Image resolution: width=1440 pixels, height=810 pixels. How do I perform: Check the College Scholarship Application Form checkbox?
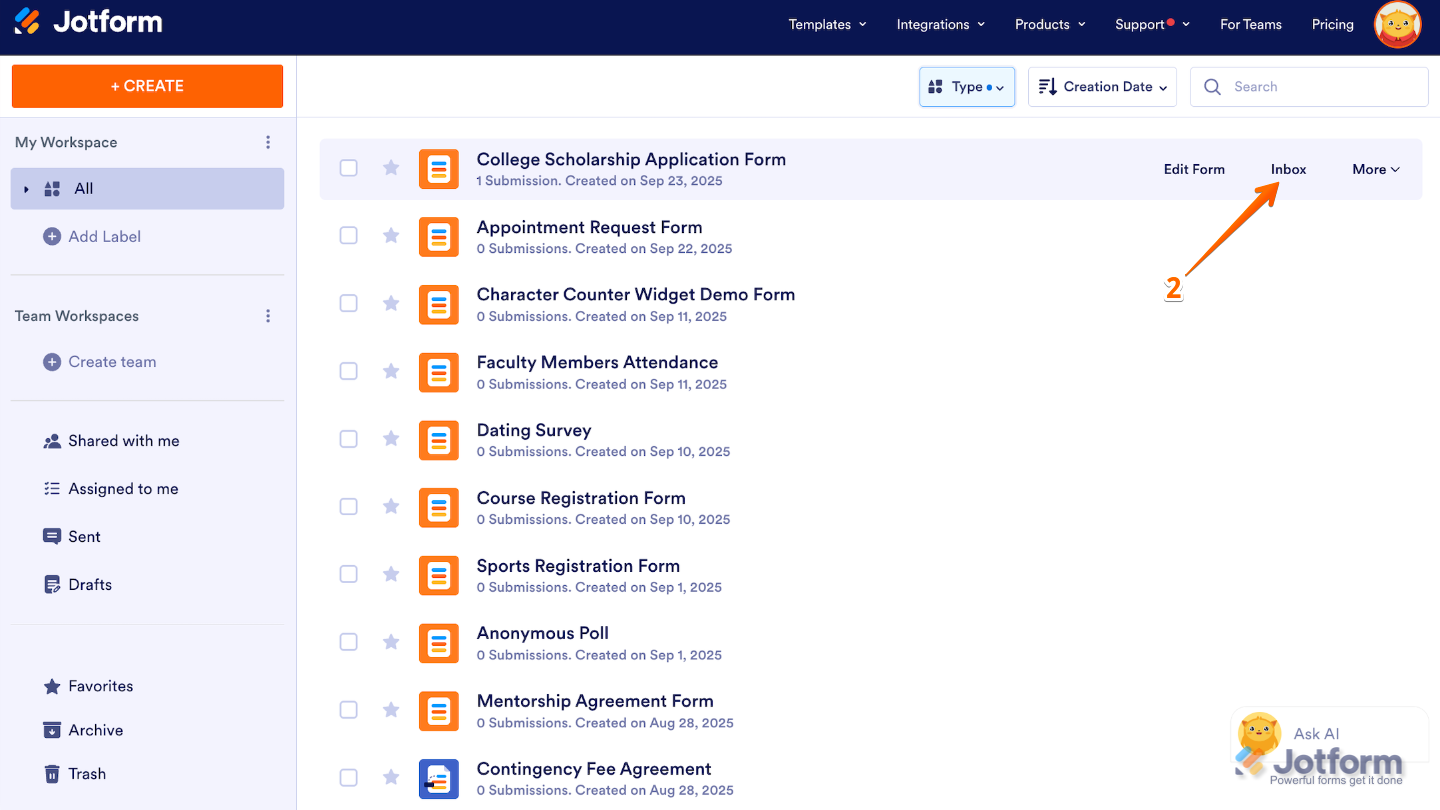pos(348,168)
